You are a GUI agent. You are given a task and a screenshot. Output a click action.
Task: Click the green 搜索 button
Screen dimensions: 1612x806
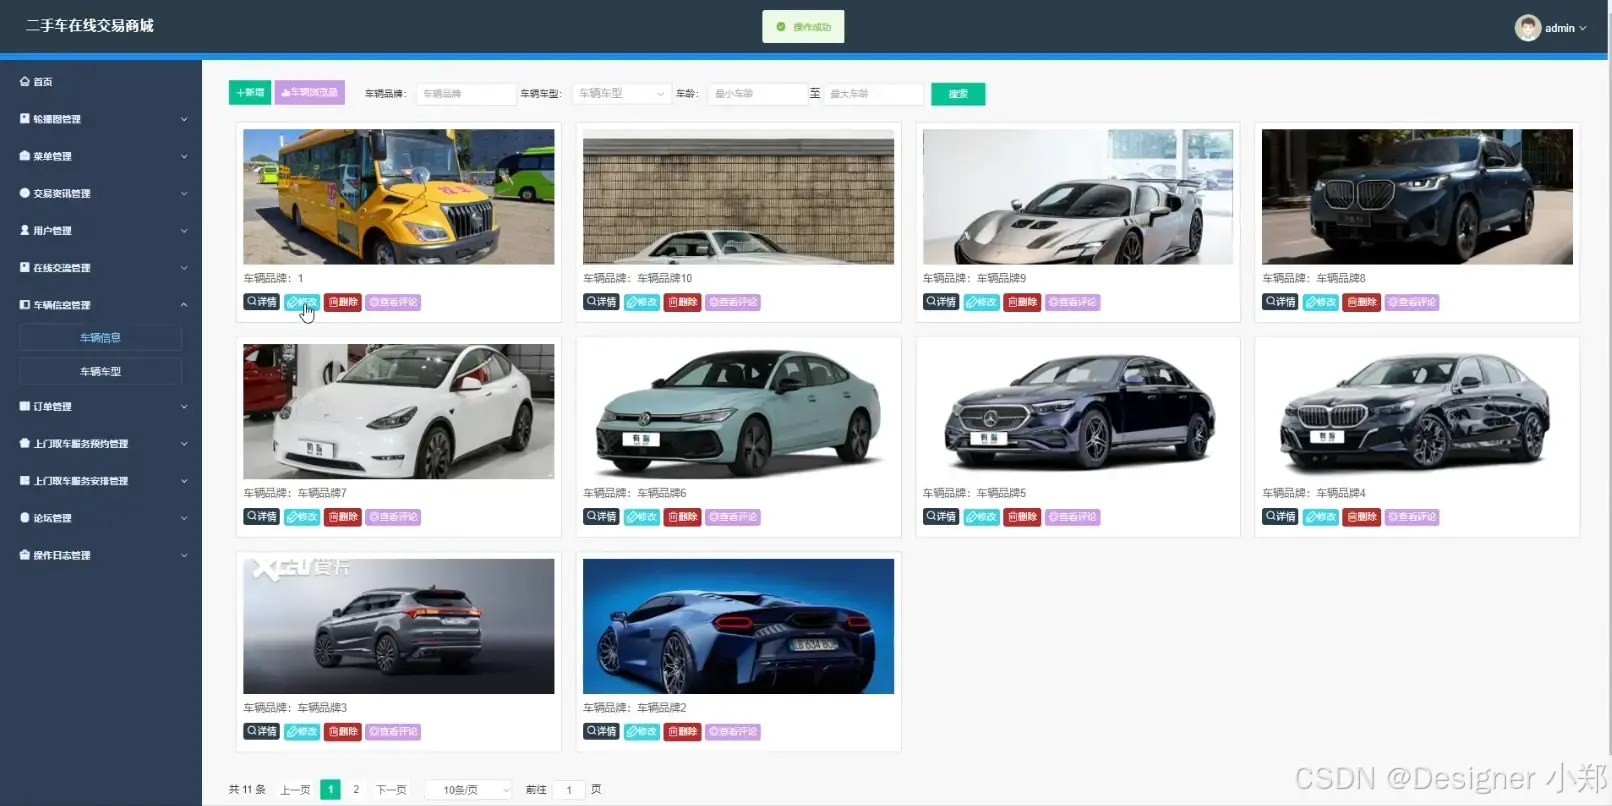958,94
